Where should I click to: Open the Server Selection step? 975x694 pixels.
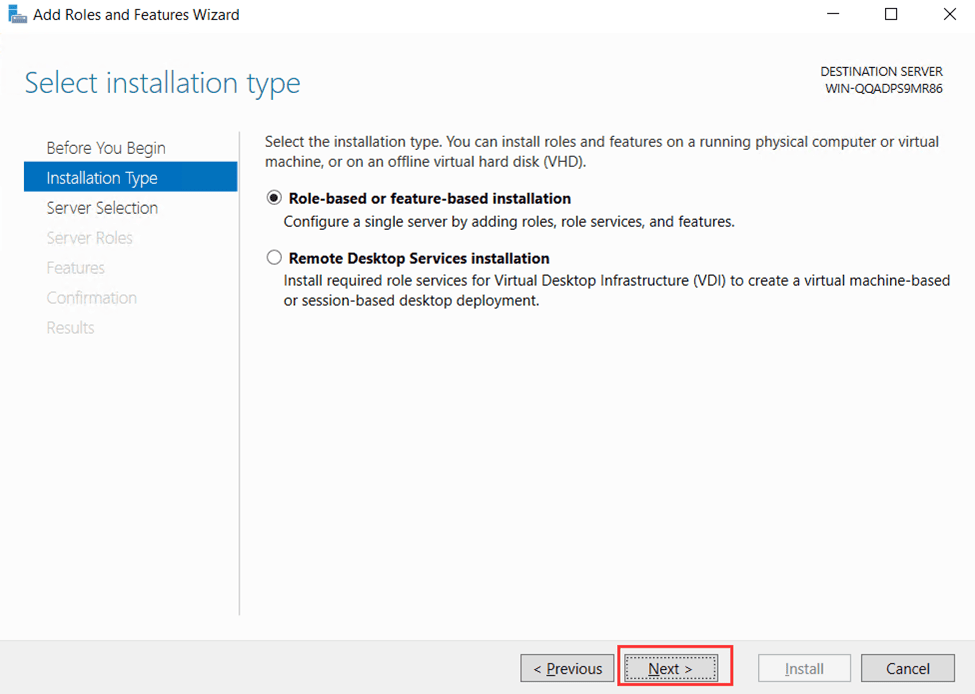(x=102, y=207)
